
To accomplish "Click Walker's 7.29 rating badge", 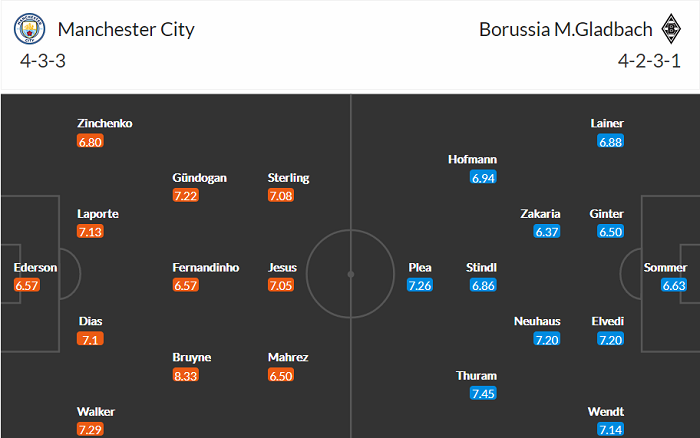I will pos(91,429).
